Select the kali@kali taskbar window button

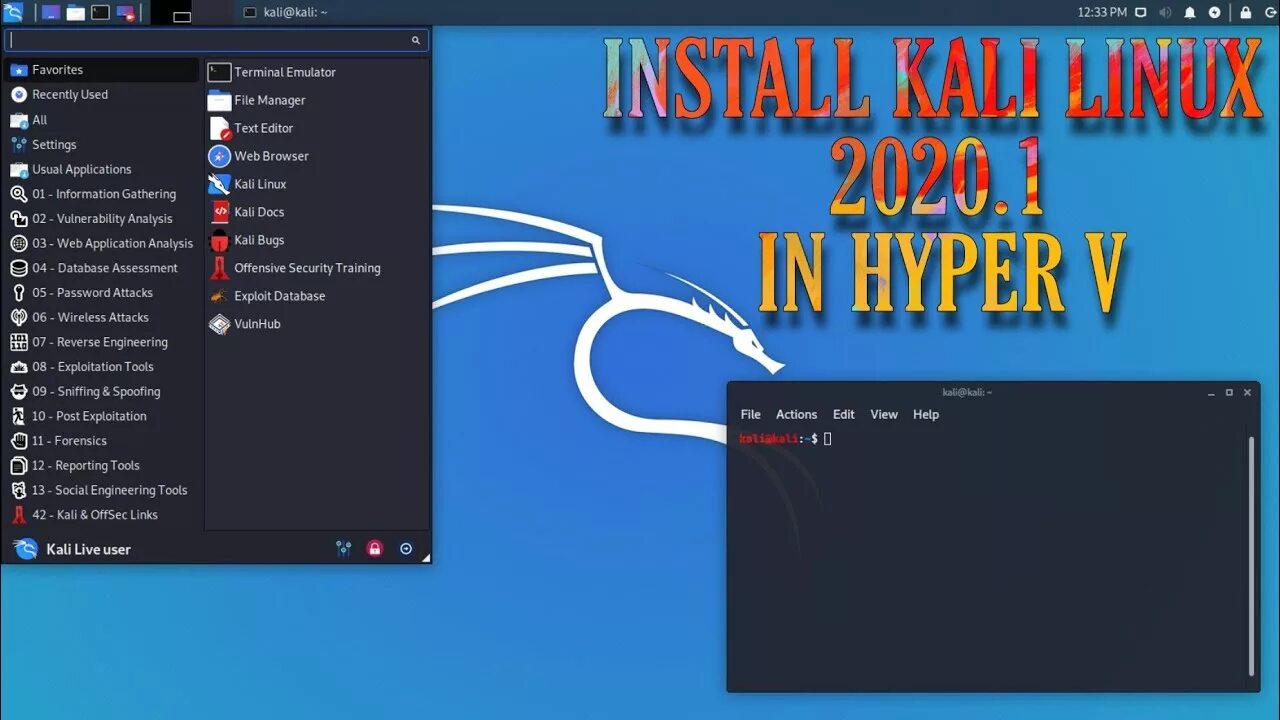[286, 13]
